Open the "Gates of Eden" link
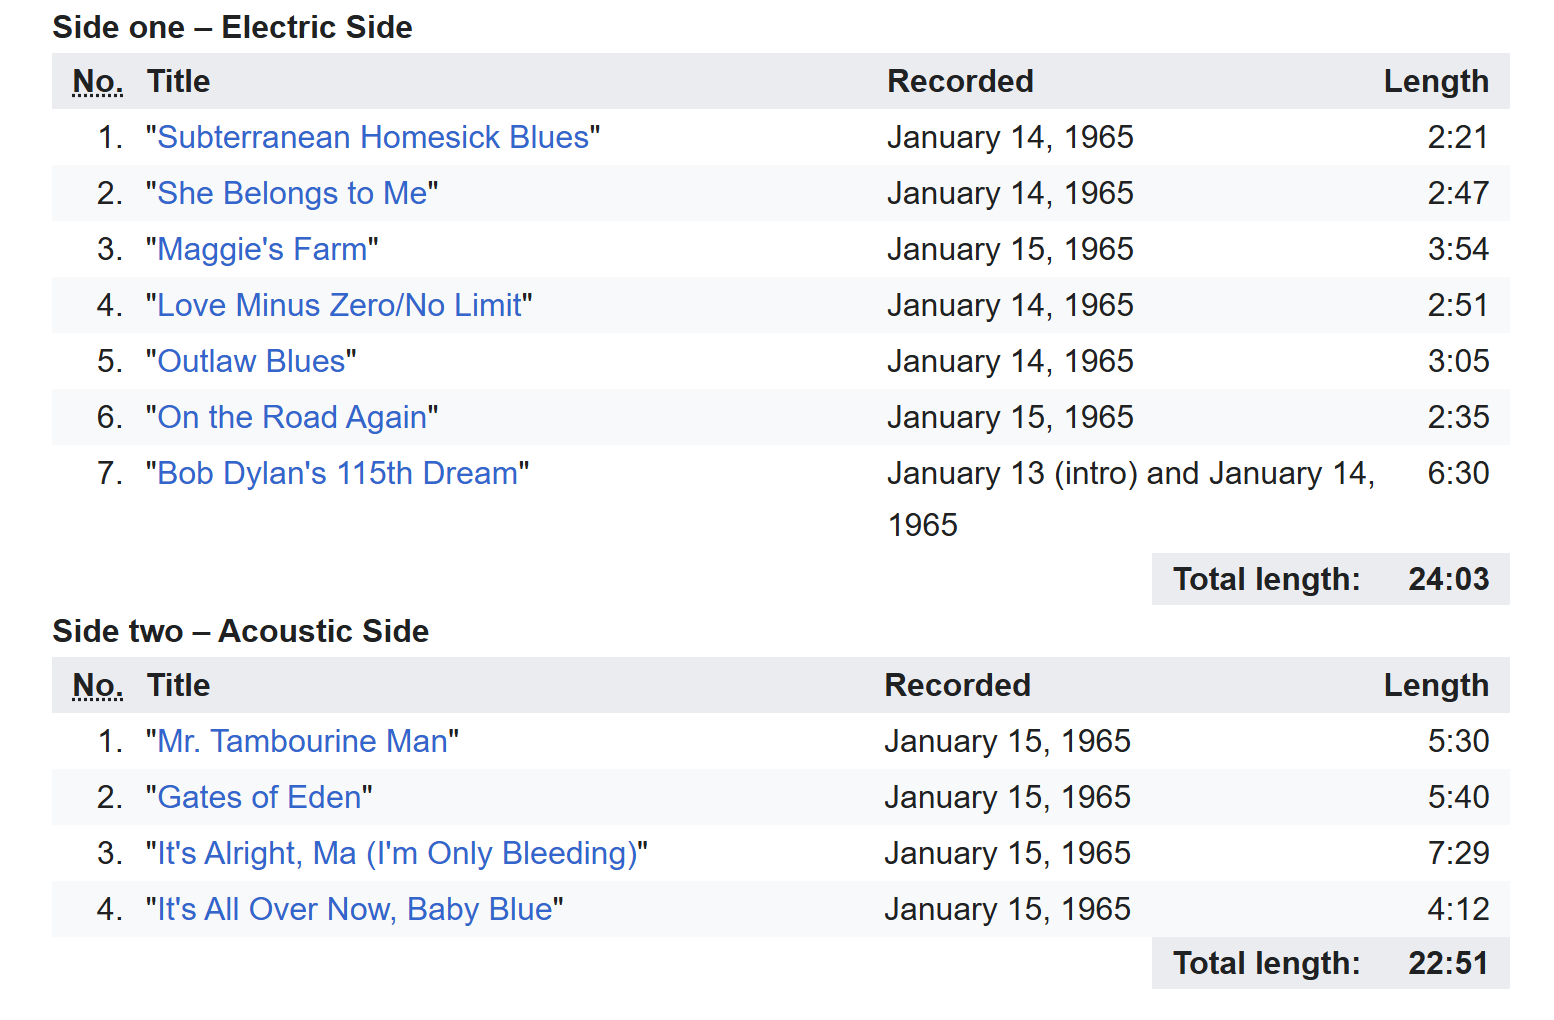This screenshot has height=1020, width=1554. (259, 797)
